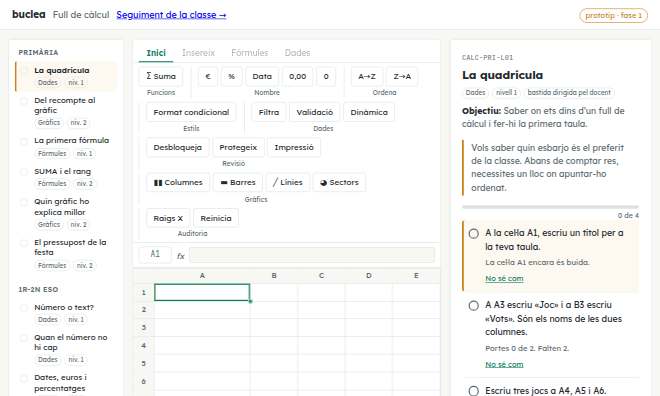
Task: Select column D header
Action: pyautogui.click(x=369, y=275)
